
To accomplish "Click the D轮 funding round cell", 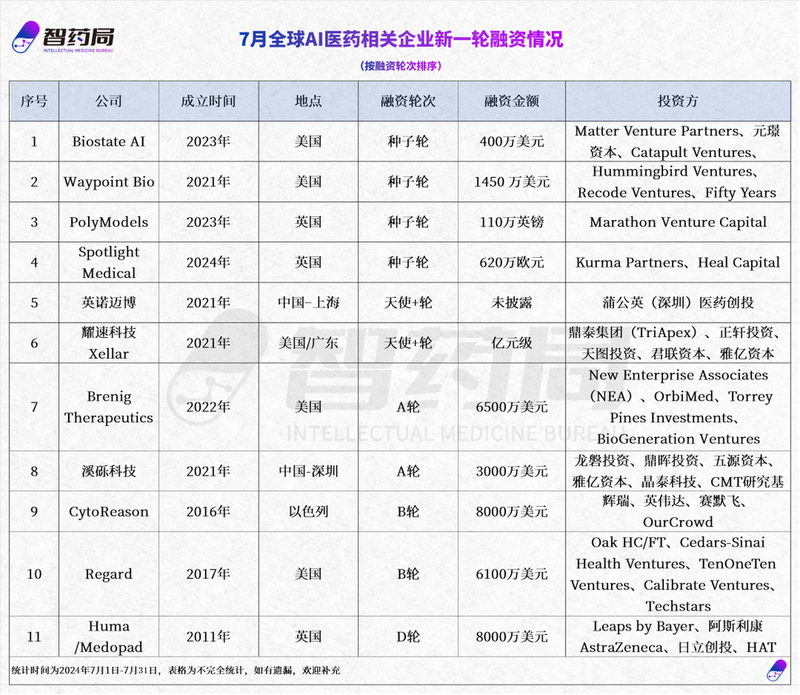I will (408, 636).
